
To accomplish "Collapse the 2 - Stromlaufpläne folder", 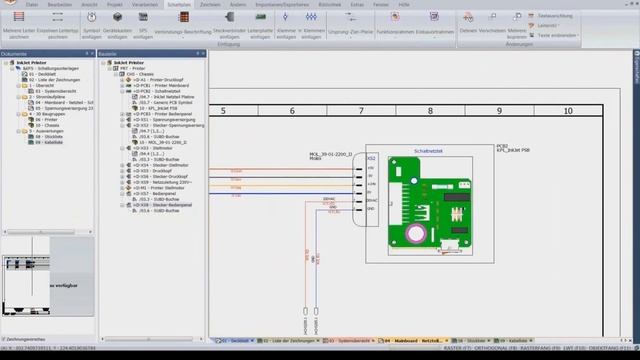I will tap(18, 97).
